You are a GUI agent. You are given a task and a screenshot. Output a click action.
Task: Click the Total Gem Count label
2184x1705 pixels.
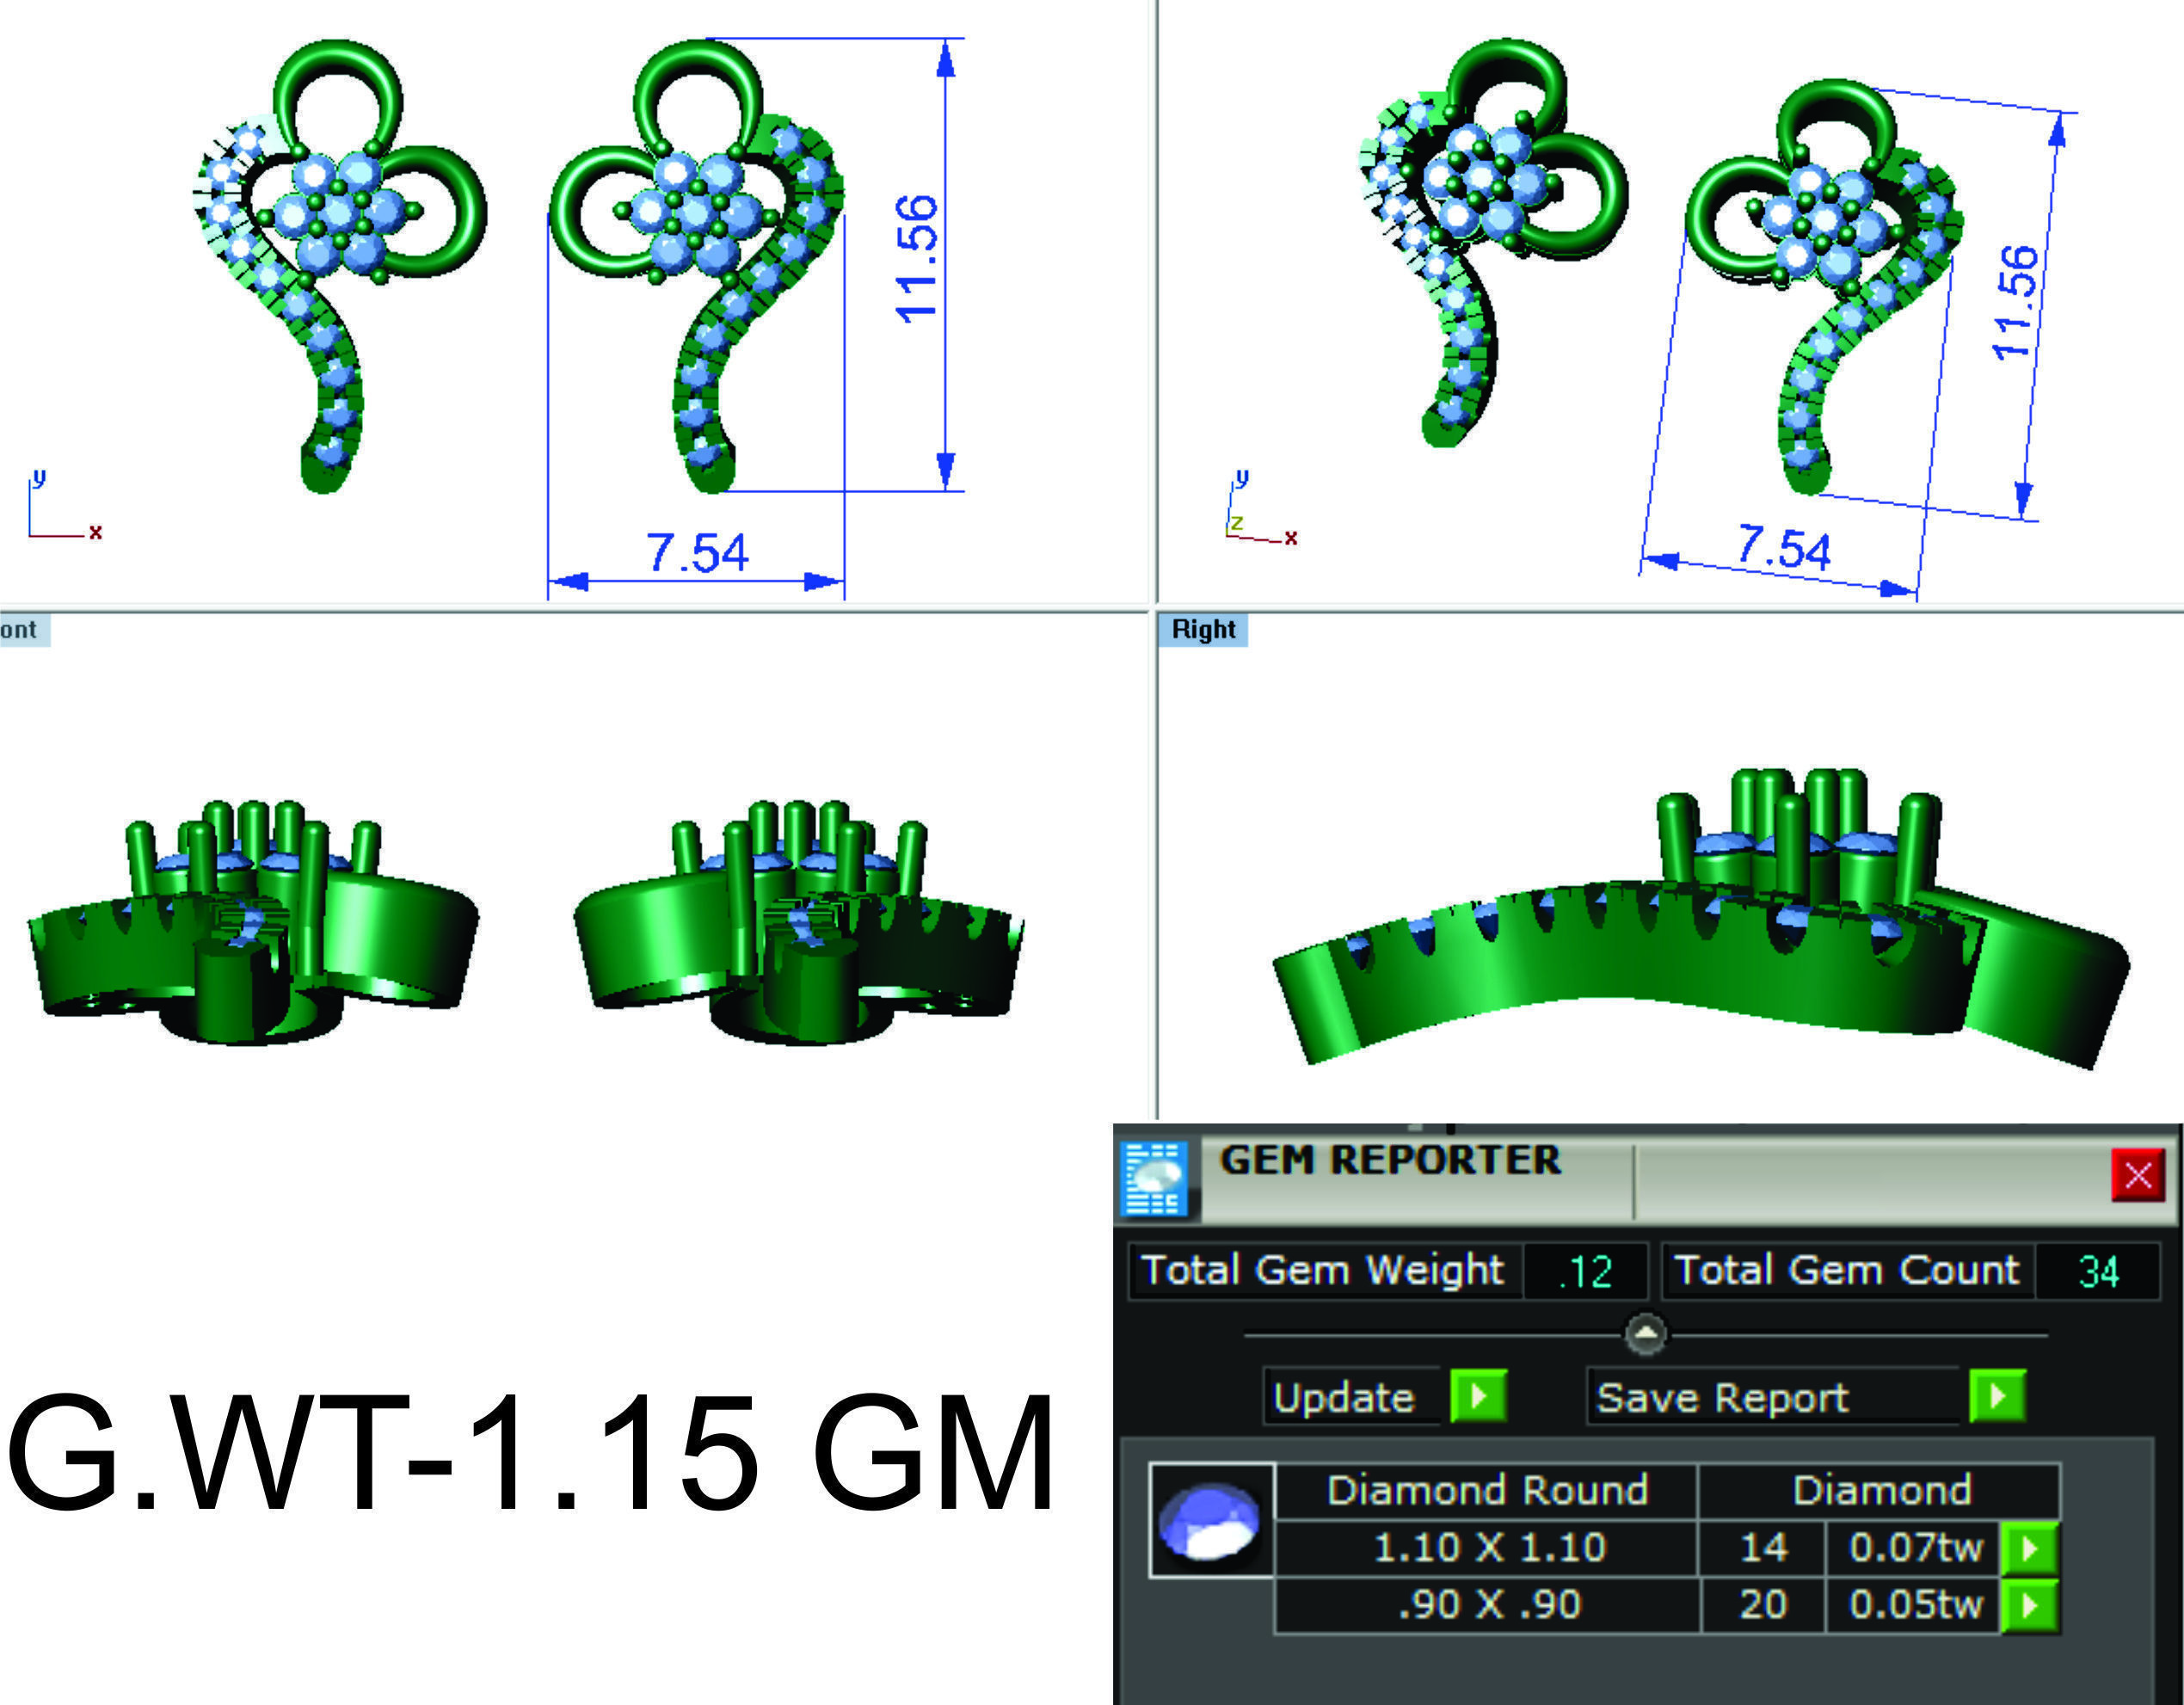pos(1847,1270)
